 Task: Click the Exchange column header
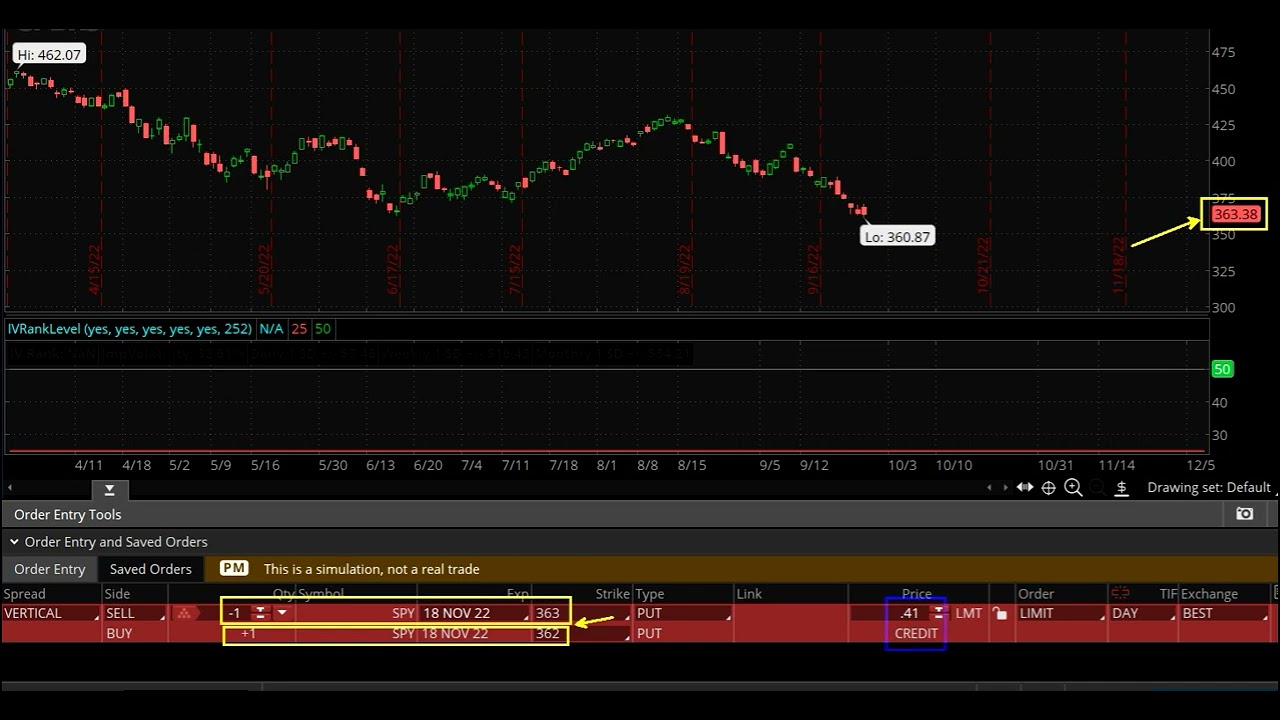[x=1209, y=593]
